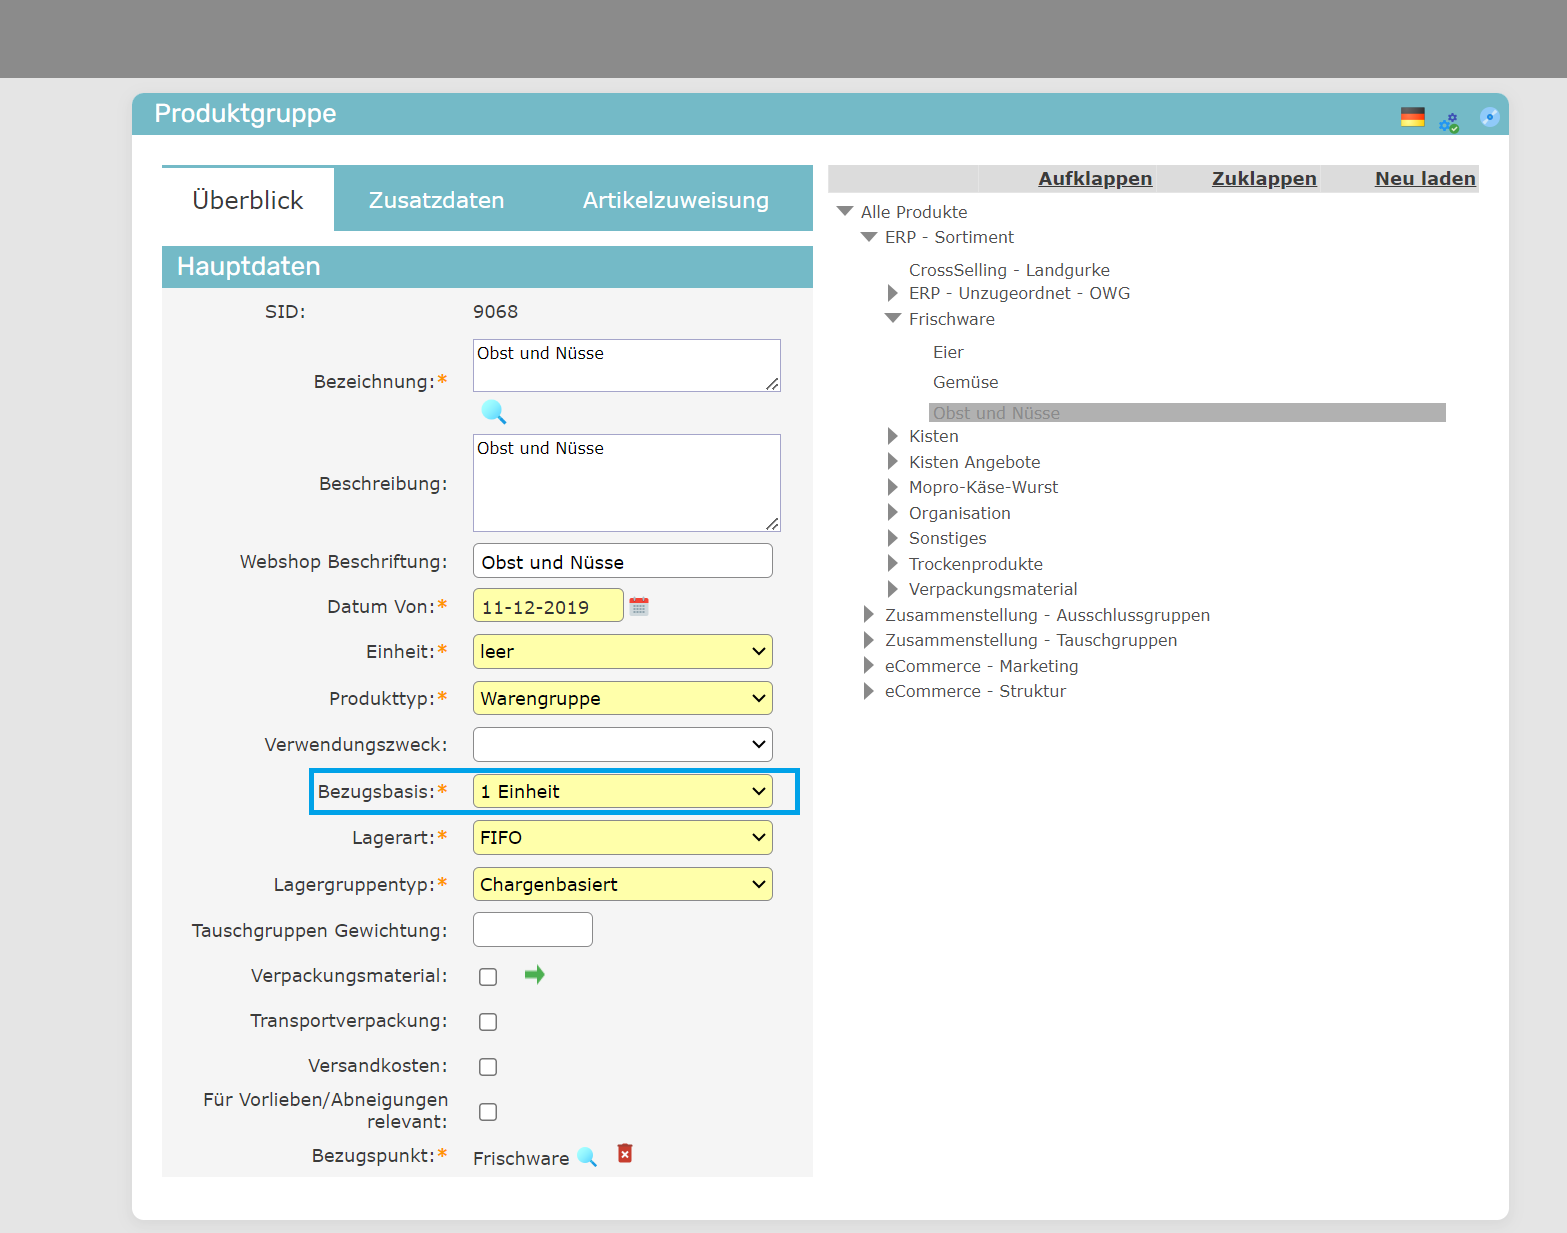The height and width of the screenshot is (1233, 1567).
Task: Enable the Verpackungsmaterial checkbox
Action: 488,977
